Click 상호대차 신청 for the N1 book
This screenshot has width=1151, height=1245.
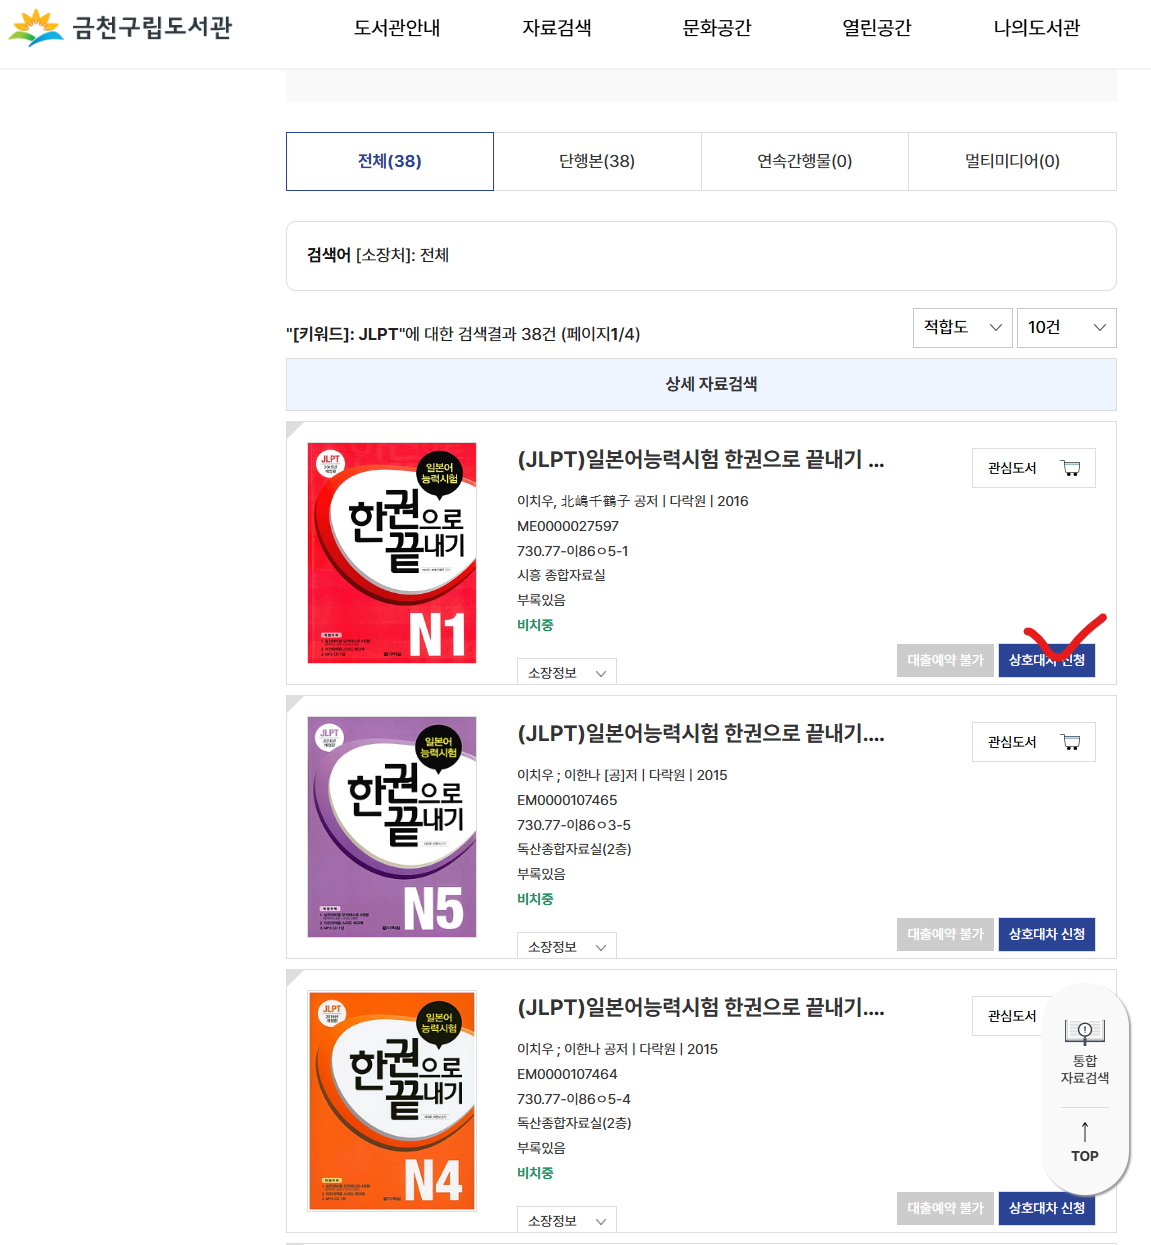pyautogui.click(x=1047, y=660)
